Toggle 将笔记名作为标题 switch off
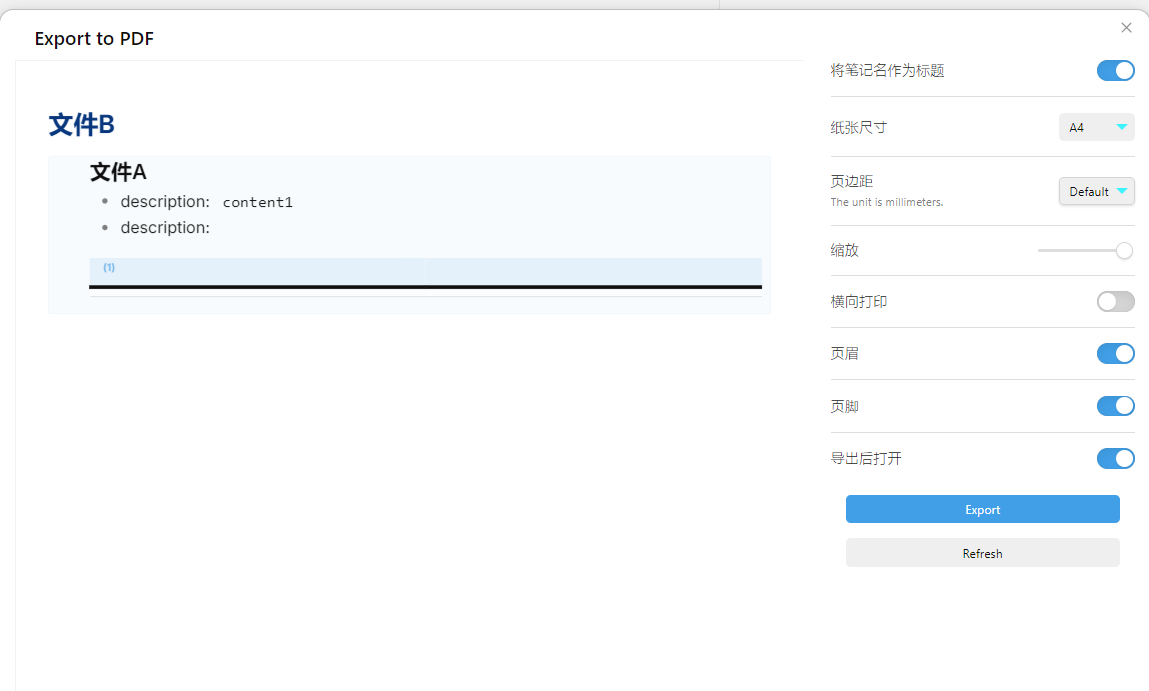1149x691 pixels. pyautogui.click(x=1115, y=71)
